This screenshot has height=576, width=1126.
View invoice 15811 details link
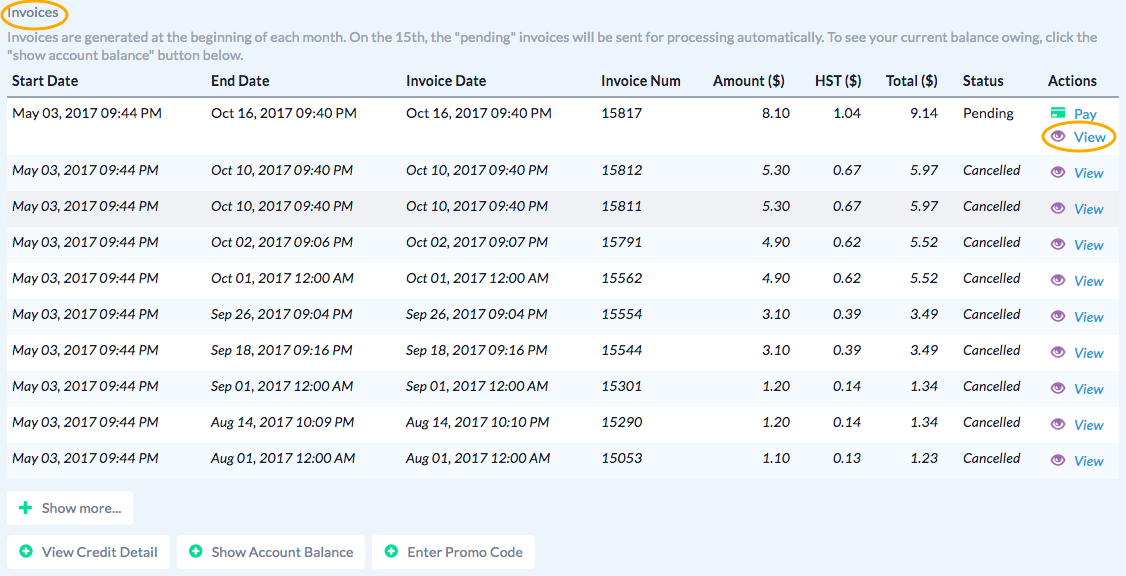point(1088,209)
